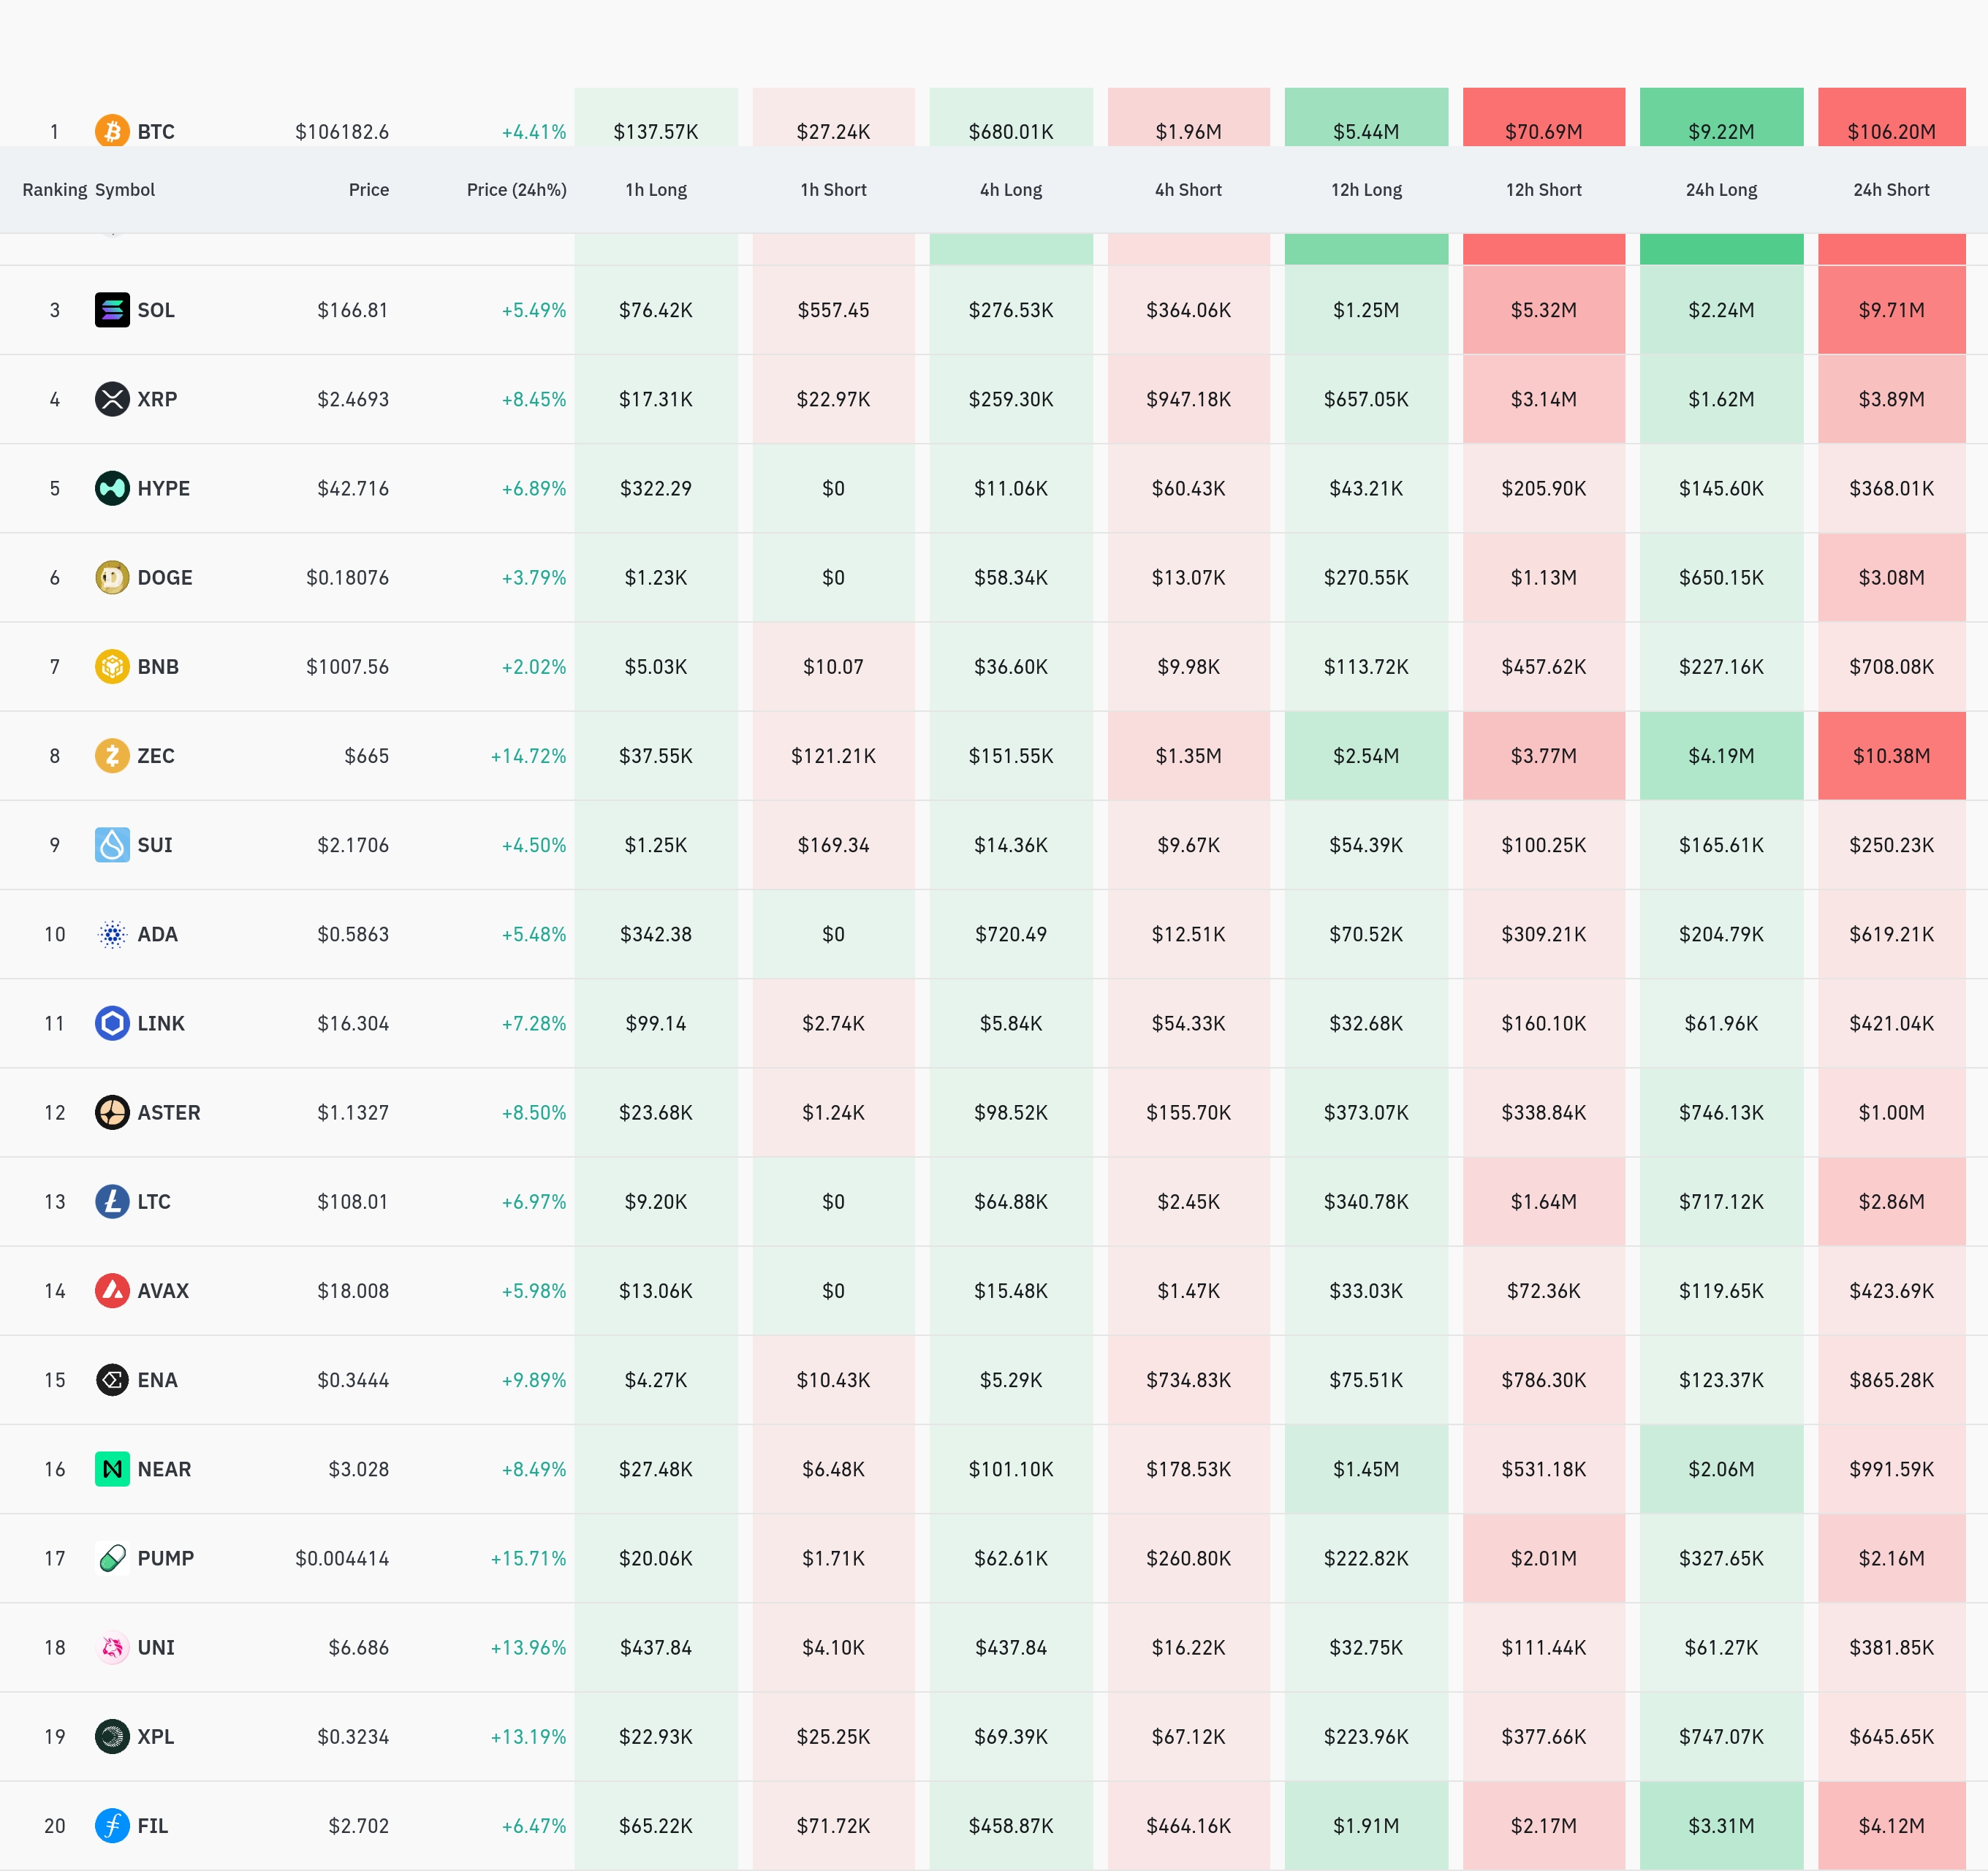Click the Uniswap UNI icon
The image size is (1988, 1871).
coord(112,1647)
